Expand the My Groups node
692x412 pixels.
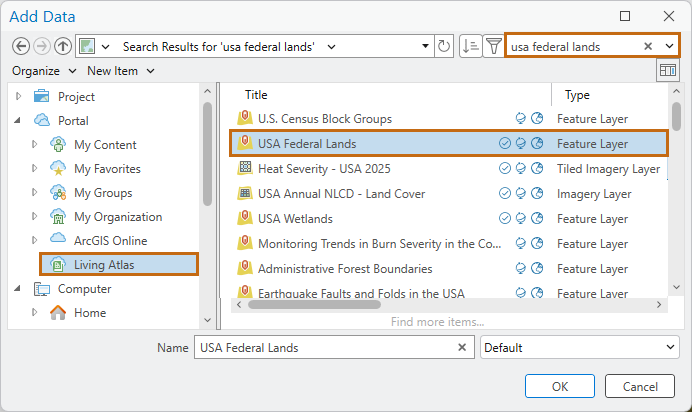34,192
